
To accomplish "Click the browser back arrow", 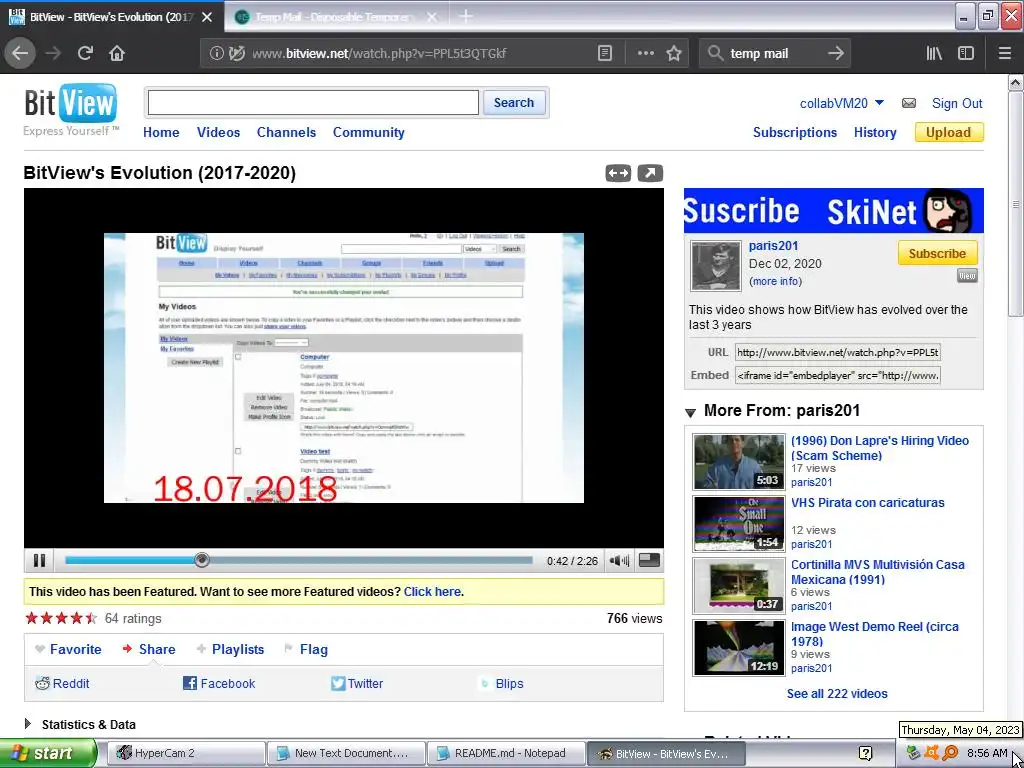I will coord(20,53).
